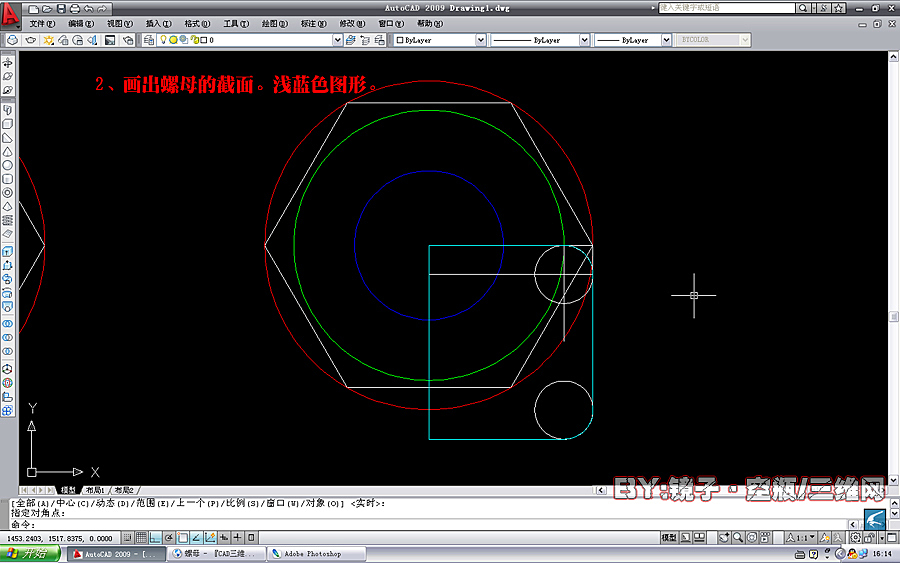The width and height of the screenshot is (900, 563).
Task: Click the Favorites star icon
Action: tap(839, 8)
